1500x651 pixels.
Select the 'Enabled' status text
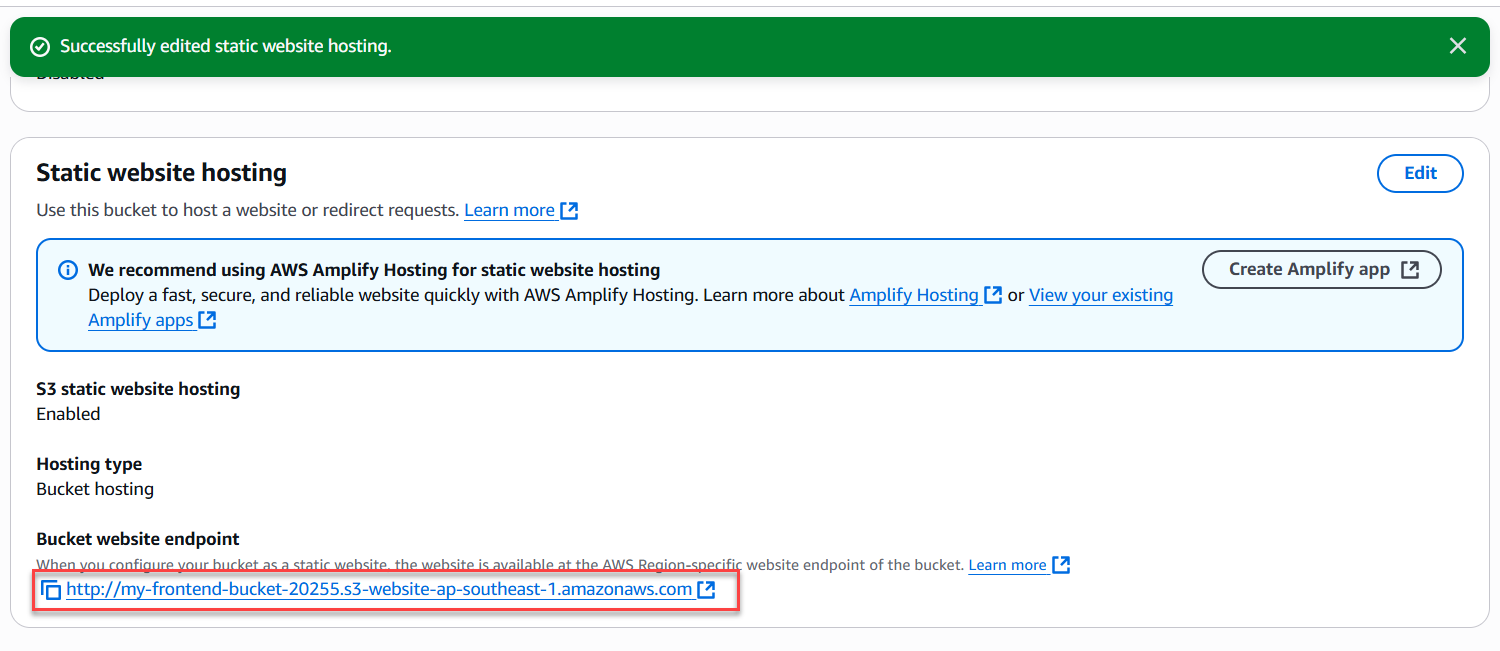pos(68,414)
